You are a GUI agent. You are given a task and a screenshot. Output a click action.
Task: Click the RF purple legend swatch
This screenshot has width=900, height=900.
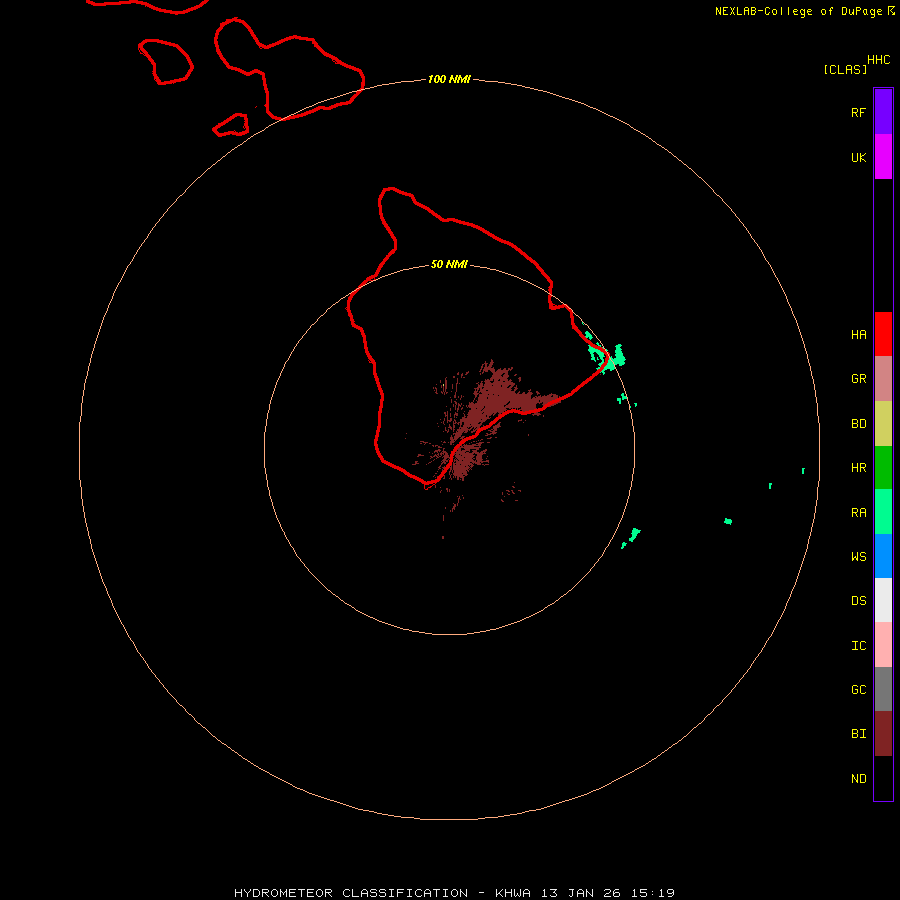click(883, 112)
